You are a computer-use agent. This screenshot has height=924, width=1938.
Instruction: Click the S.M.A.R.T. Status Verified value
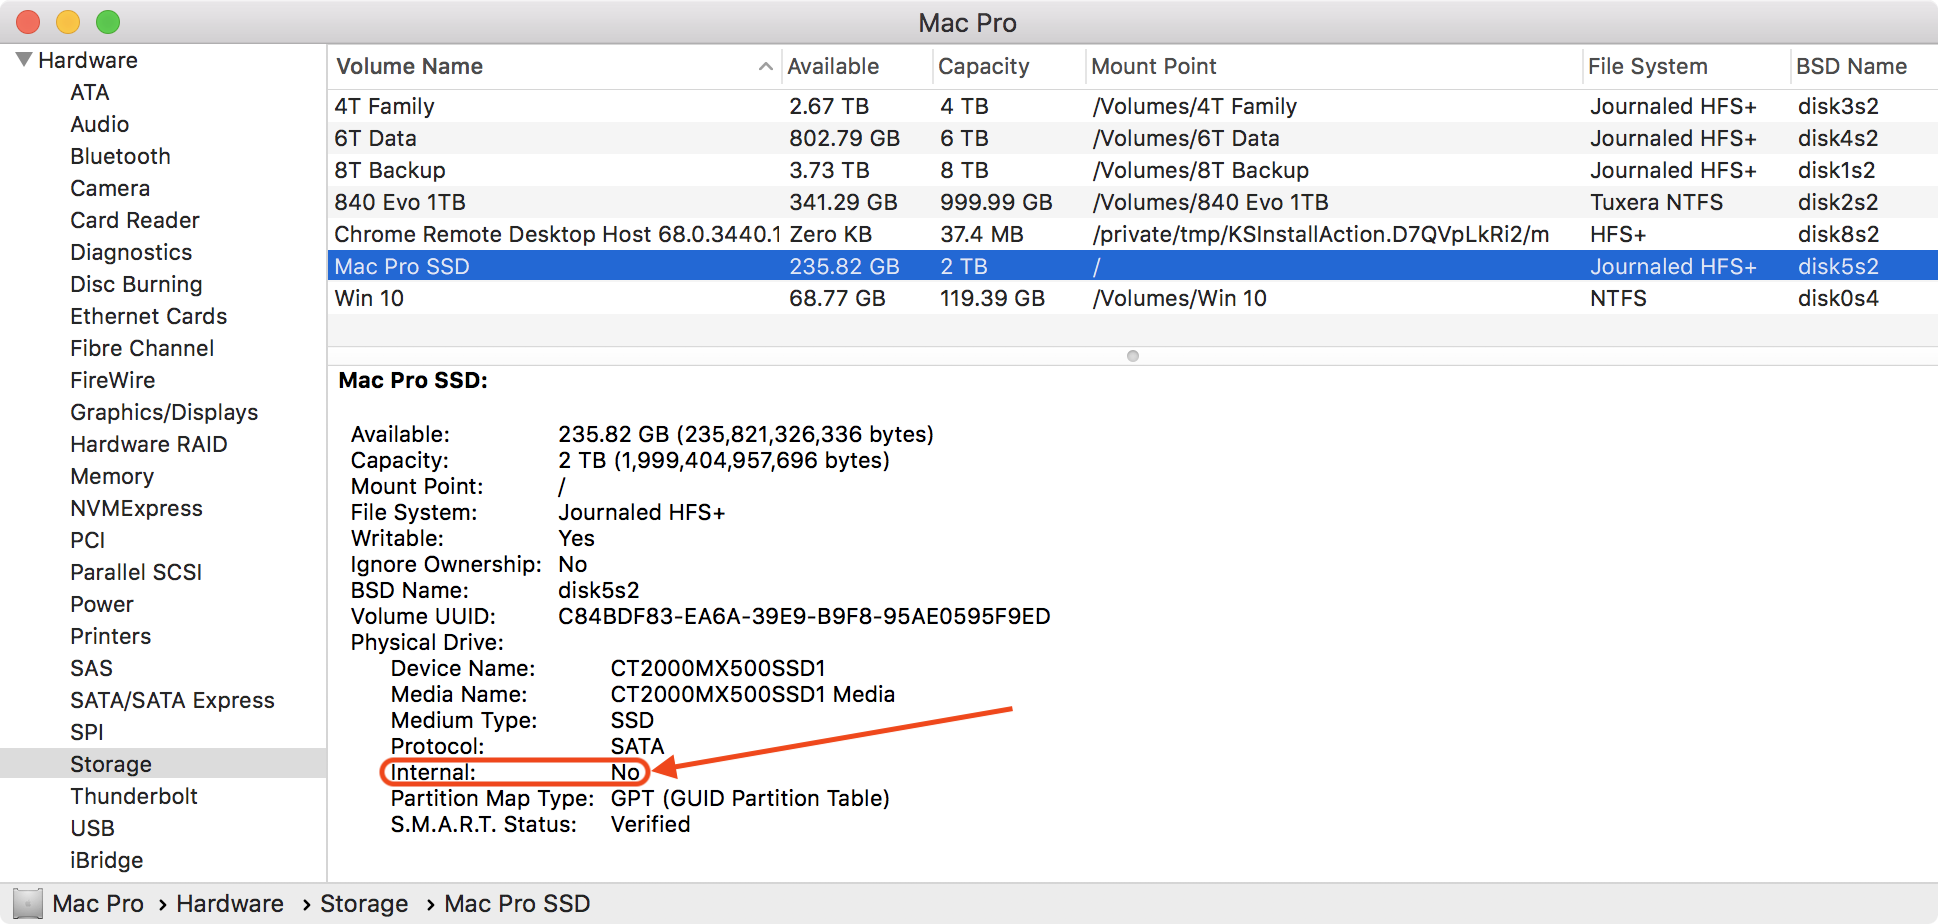click(x=651, y=824)
